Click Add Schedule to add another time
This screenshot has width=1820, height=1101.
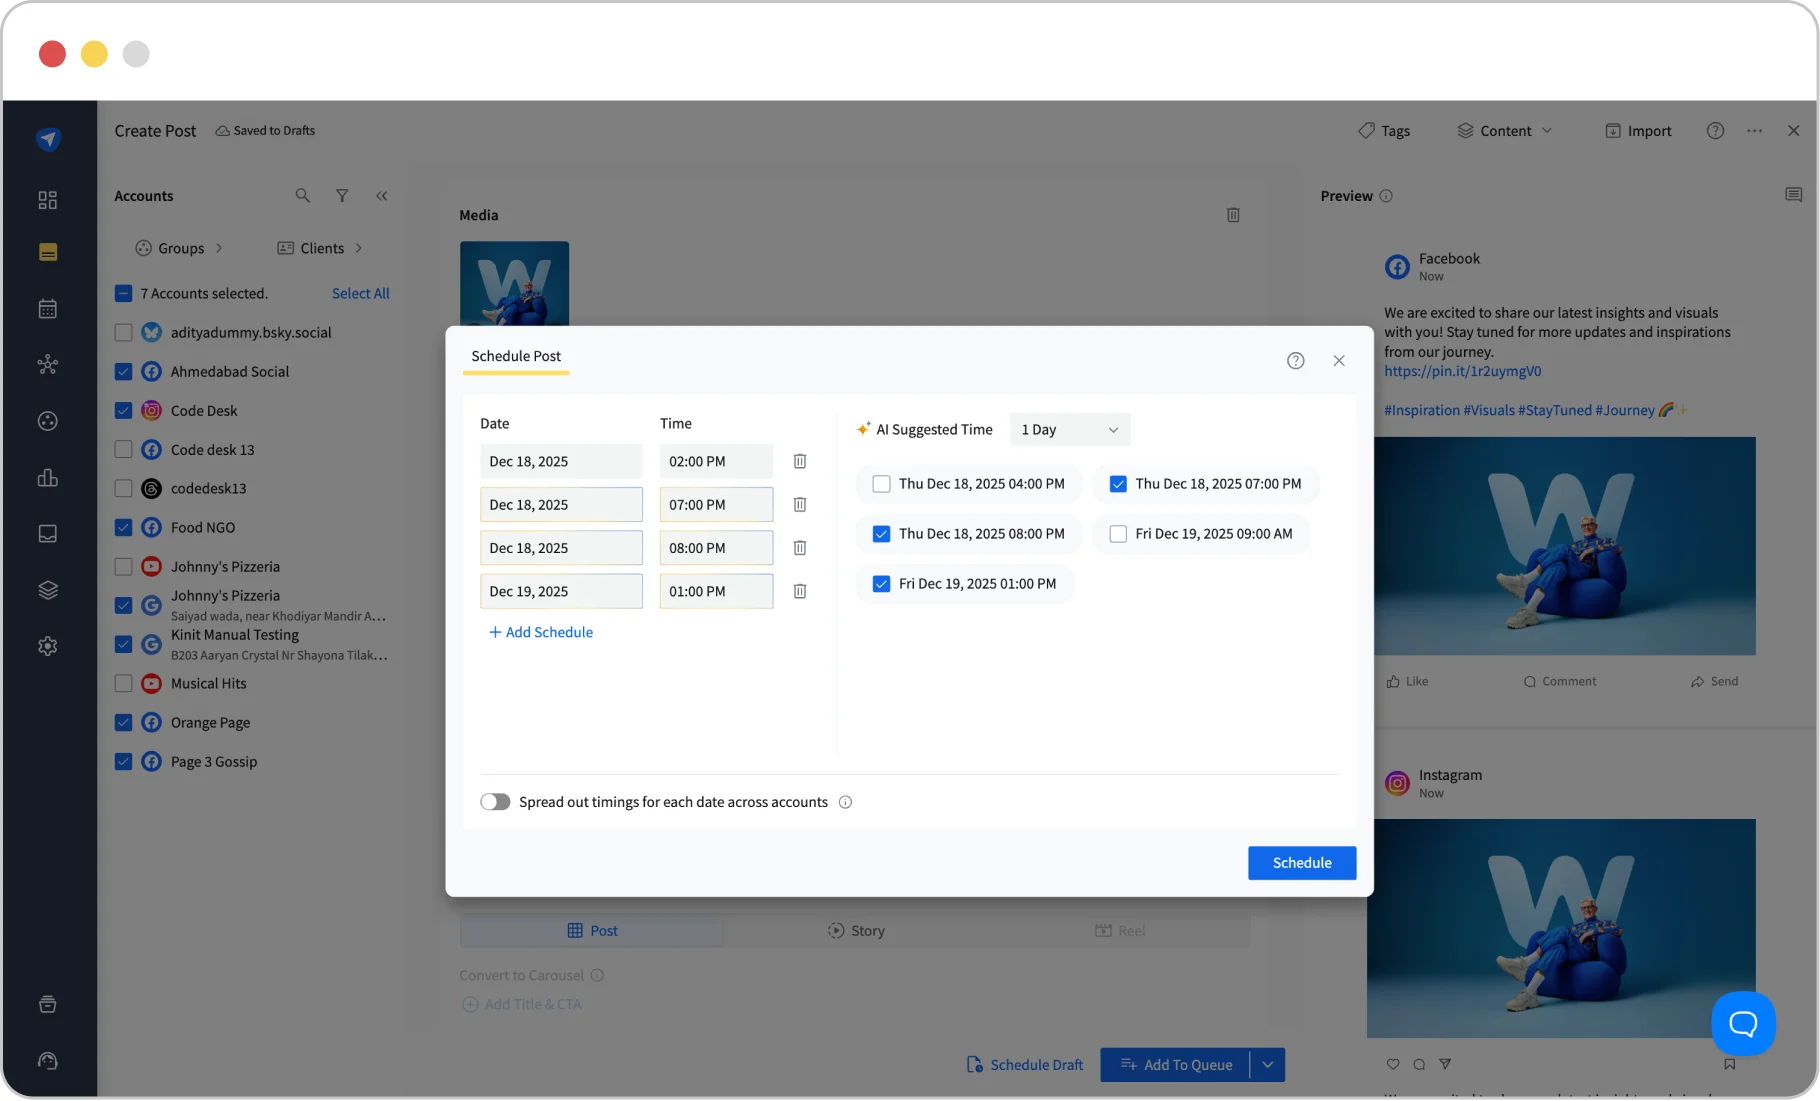pyautogui.click(x=541, y=631)
